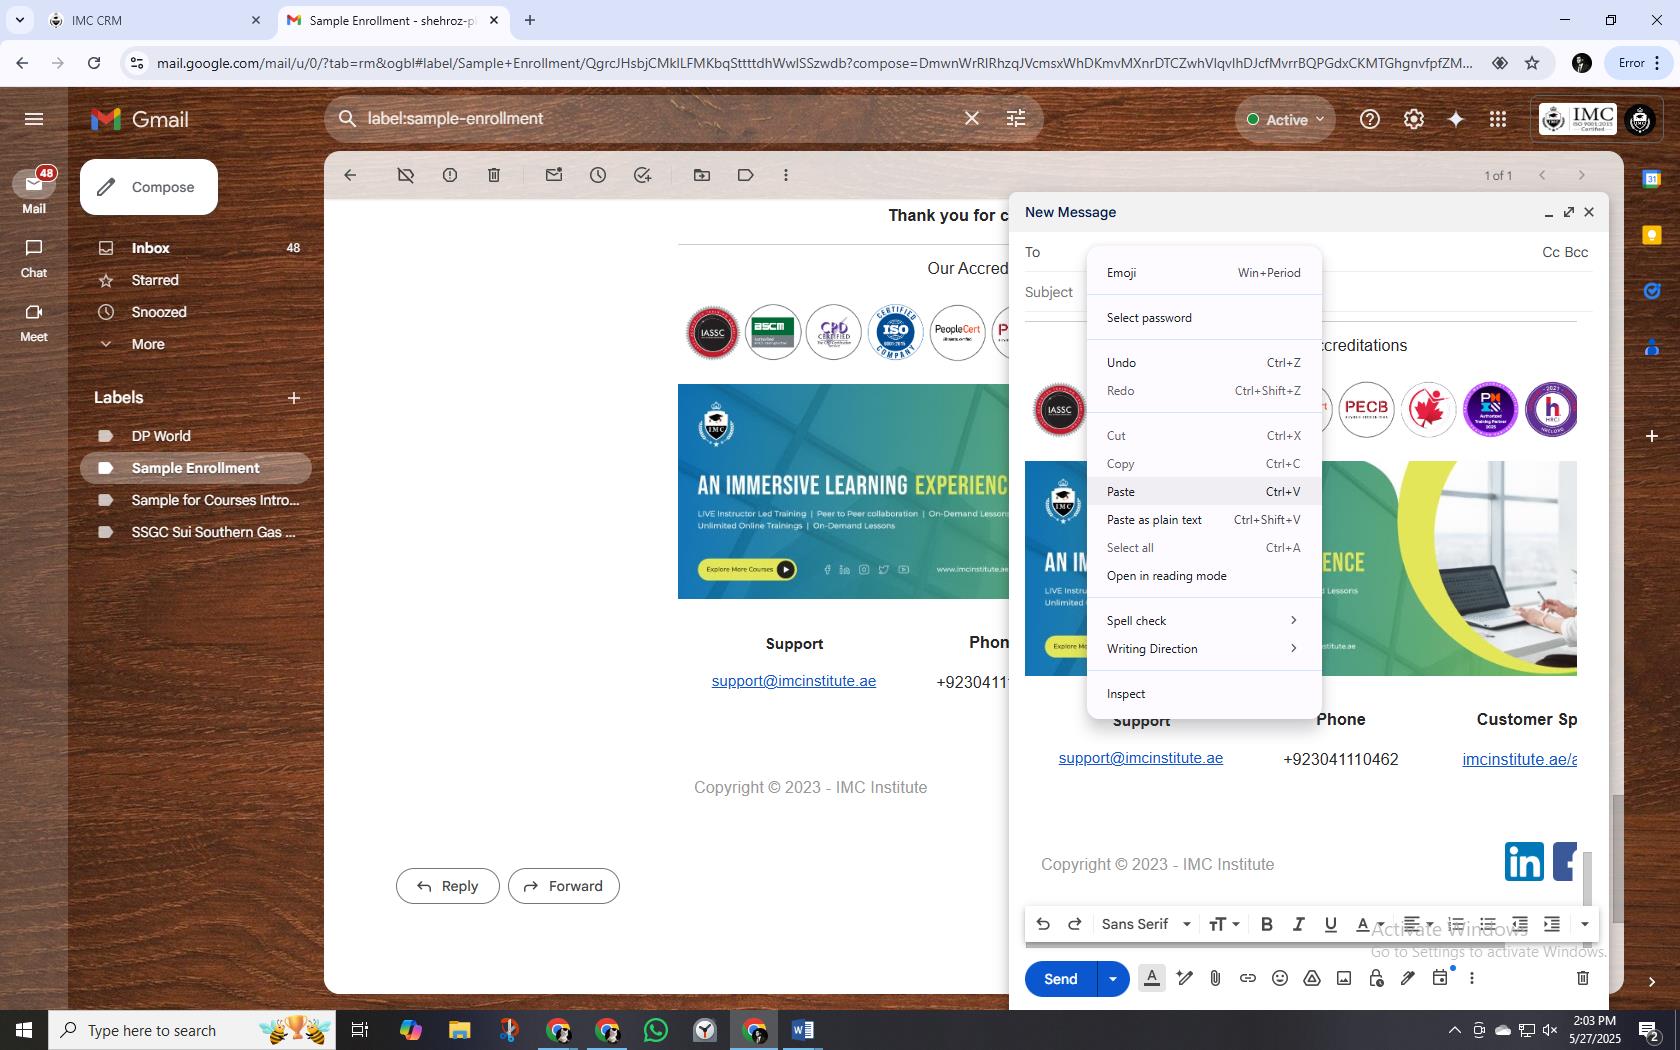Screen dimensions: 1680x1050
Task: Send the new message
Action: click(1061, 979)
